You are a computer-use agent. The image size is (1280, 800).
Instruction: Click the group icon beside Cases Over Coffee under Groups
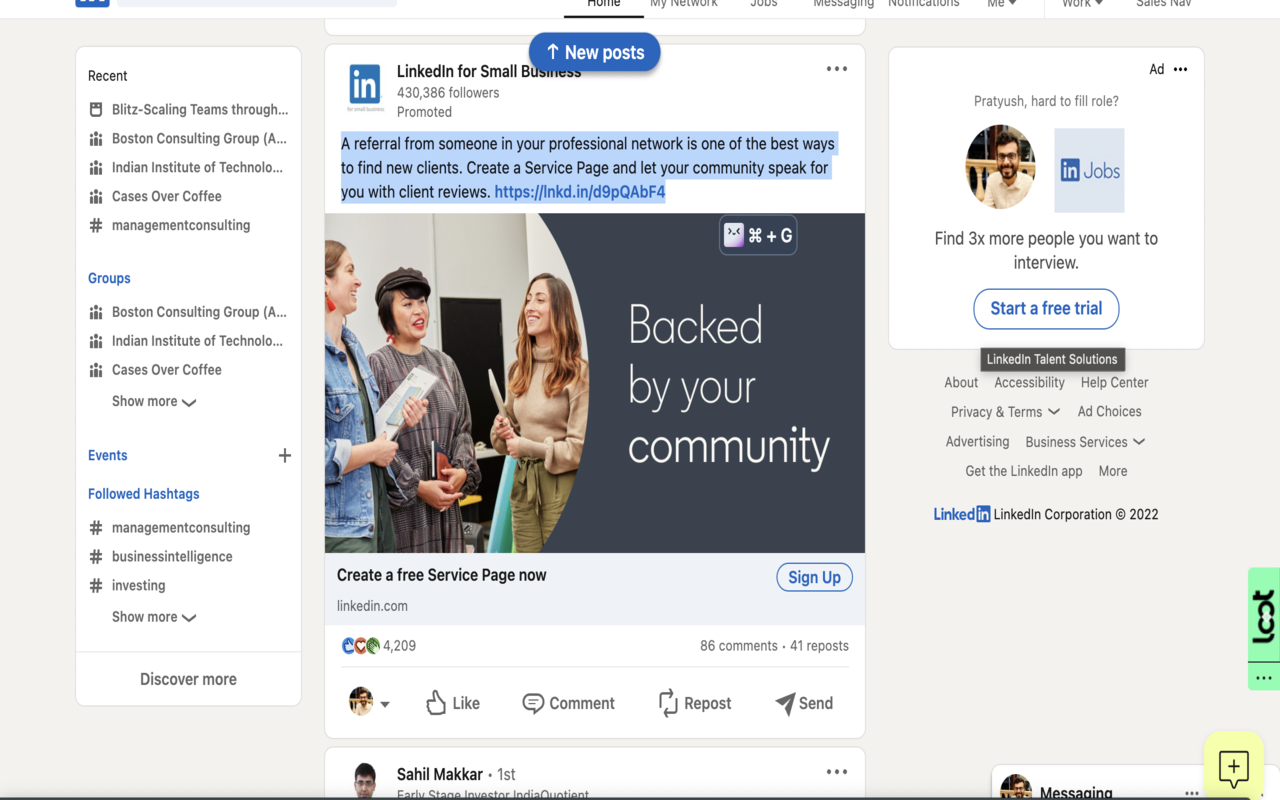(x=96, y=370)
